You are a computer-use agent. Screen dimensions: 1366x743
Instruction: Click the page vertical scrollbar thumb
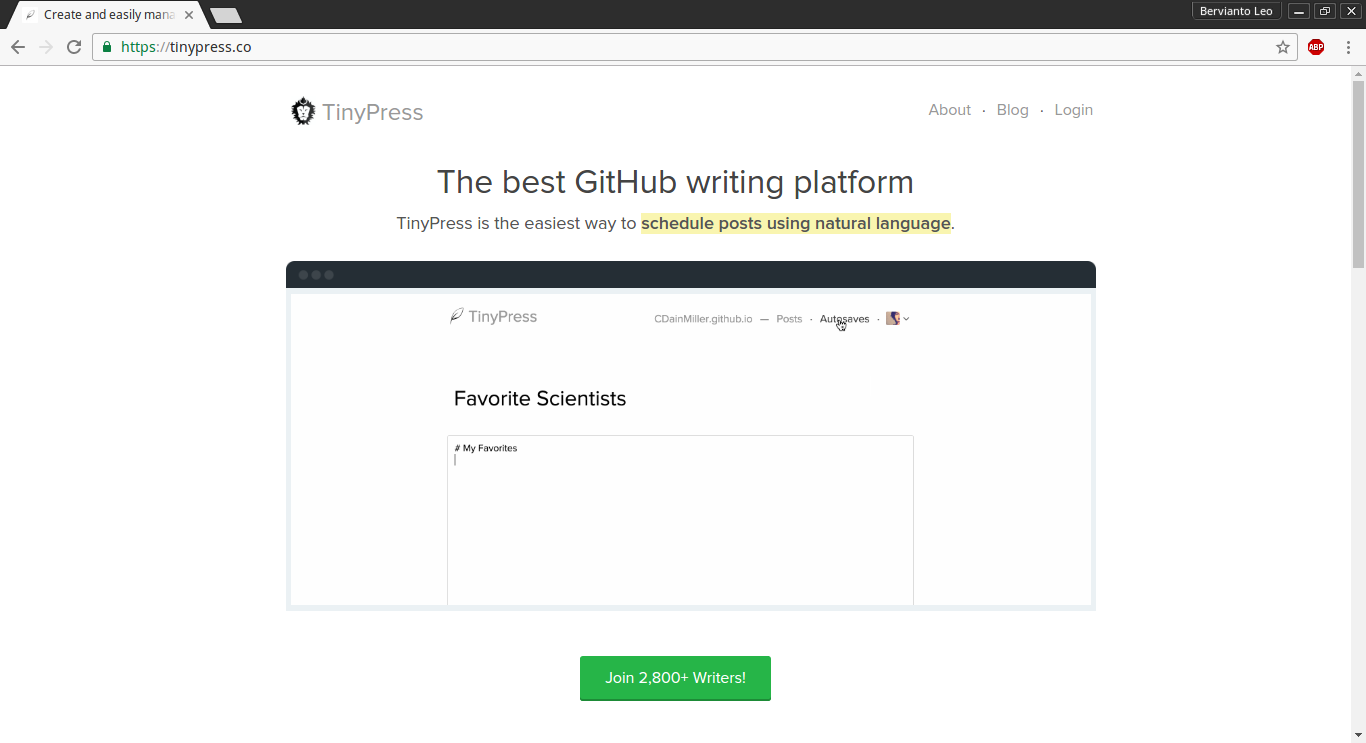point(1358,174)
